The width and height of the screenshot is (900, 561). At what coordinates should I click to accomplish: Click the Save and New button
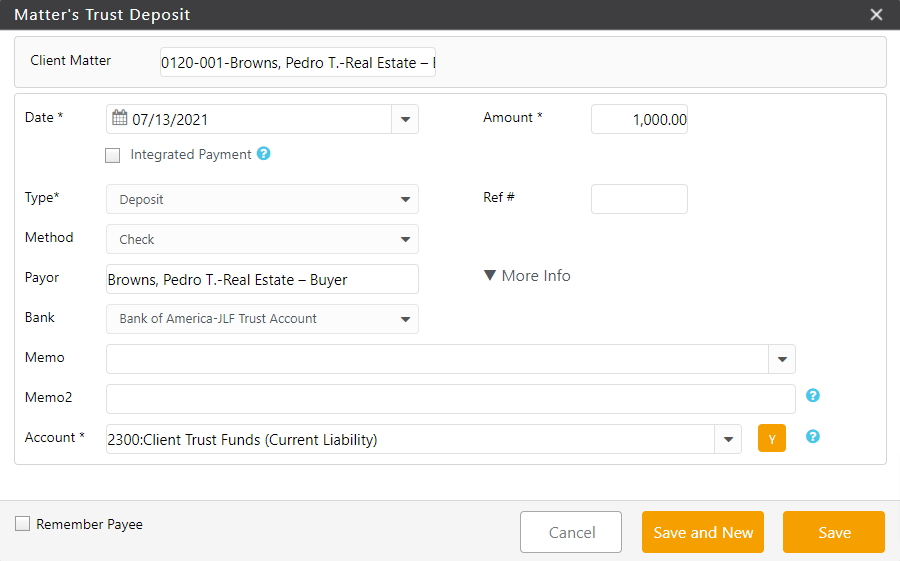703,532
